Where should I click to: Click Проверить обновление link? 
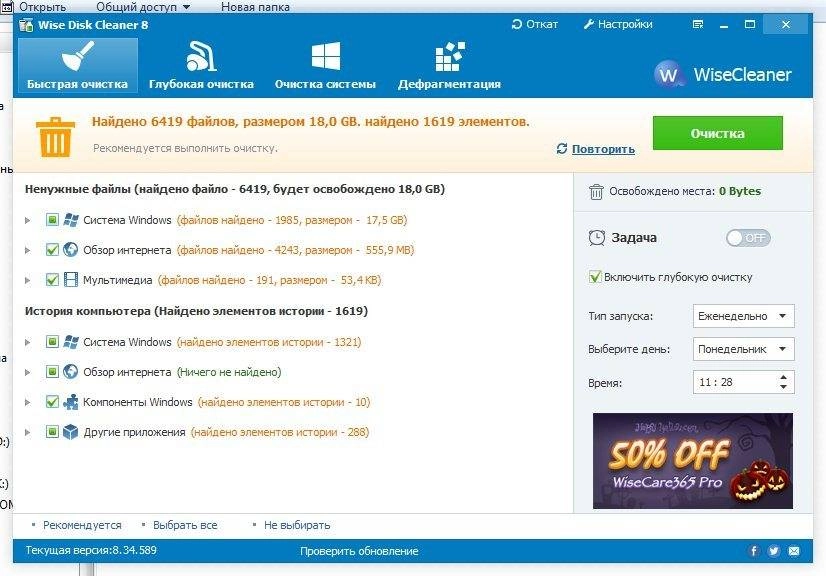359,551
